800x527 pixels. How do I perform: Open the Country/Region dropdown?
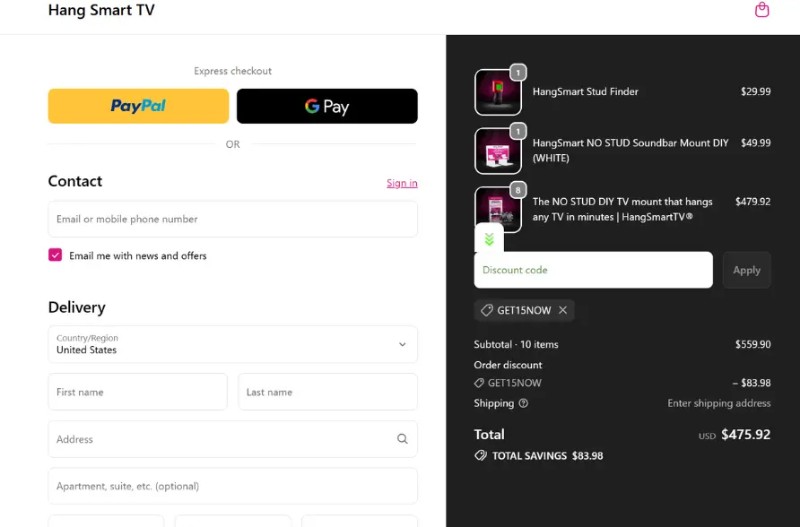[233, 344]
